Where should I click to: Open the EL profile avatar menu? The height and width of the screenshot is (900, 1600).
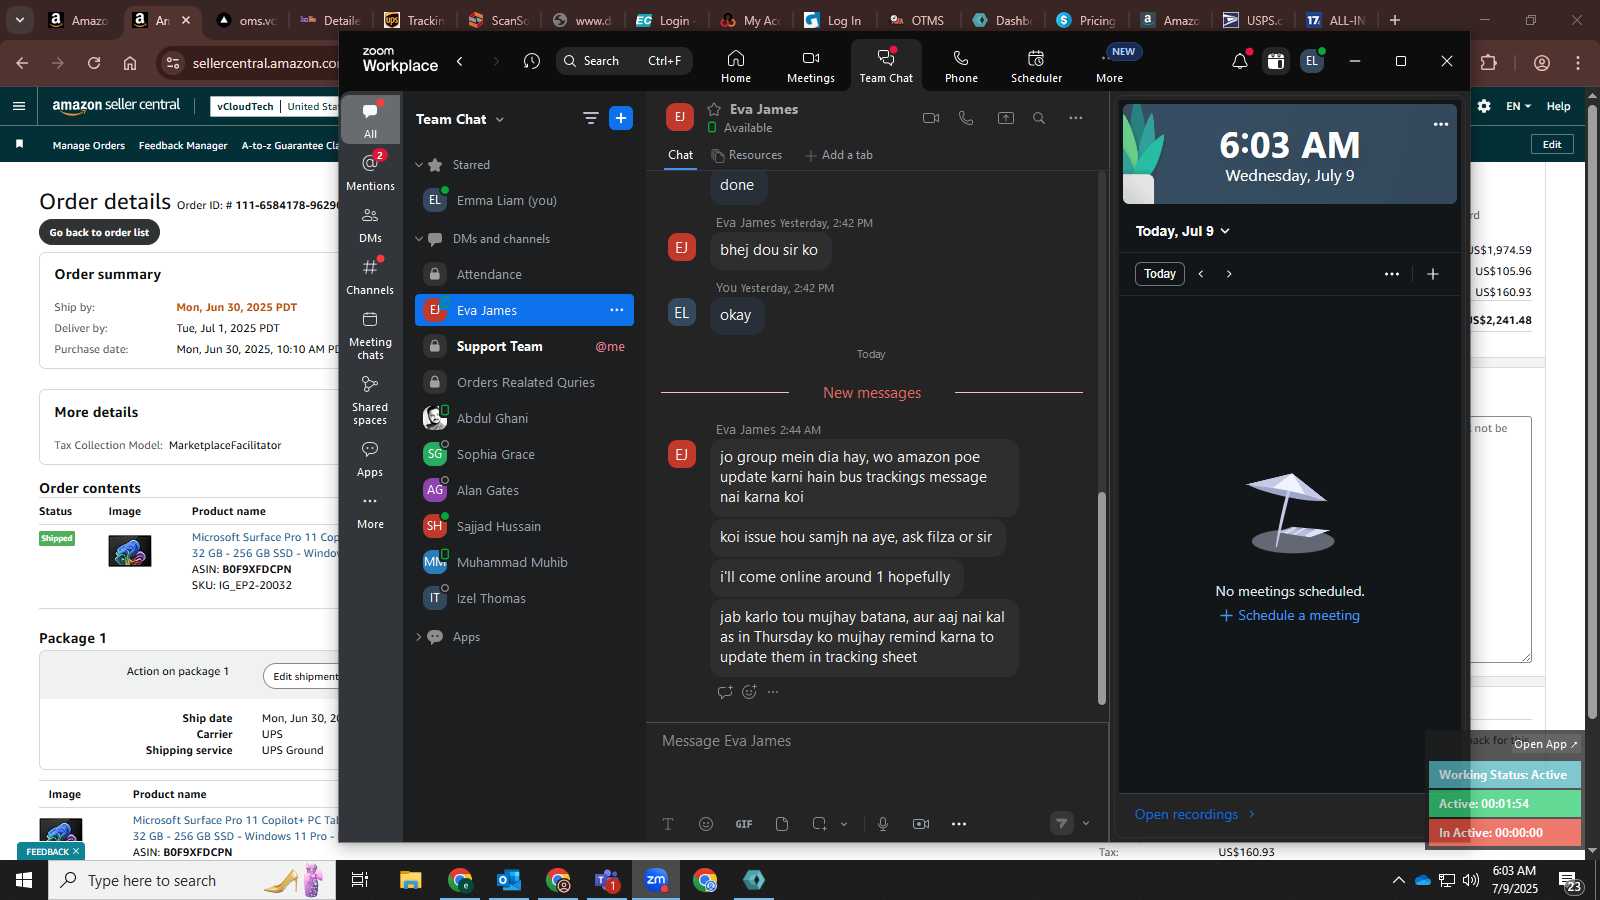click(1312, 61)
